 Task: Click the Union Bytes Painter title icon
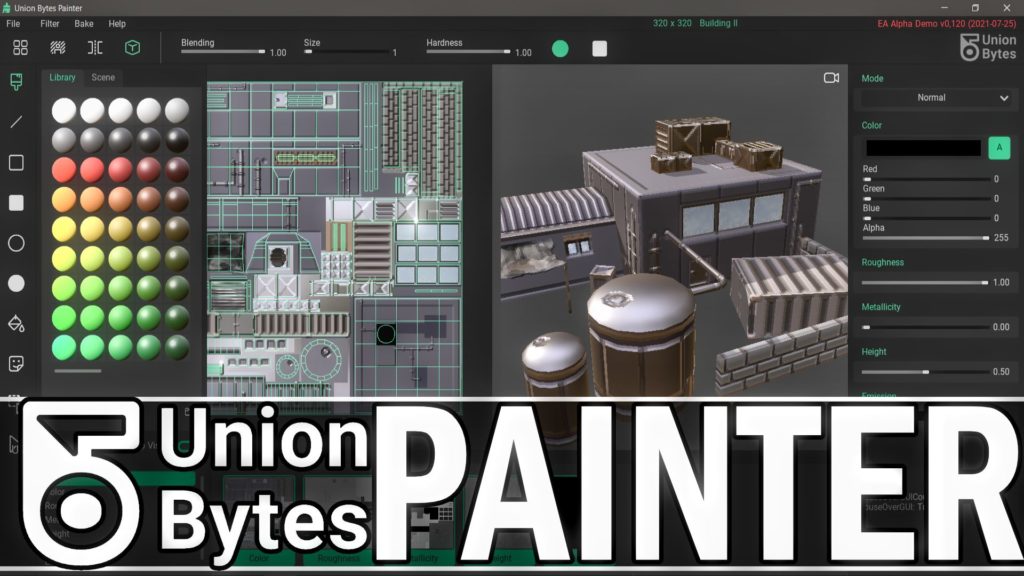[7, 8]
